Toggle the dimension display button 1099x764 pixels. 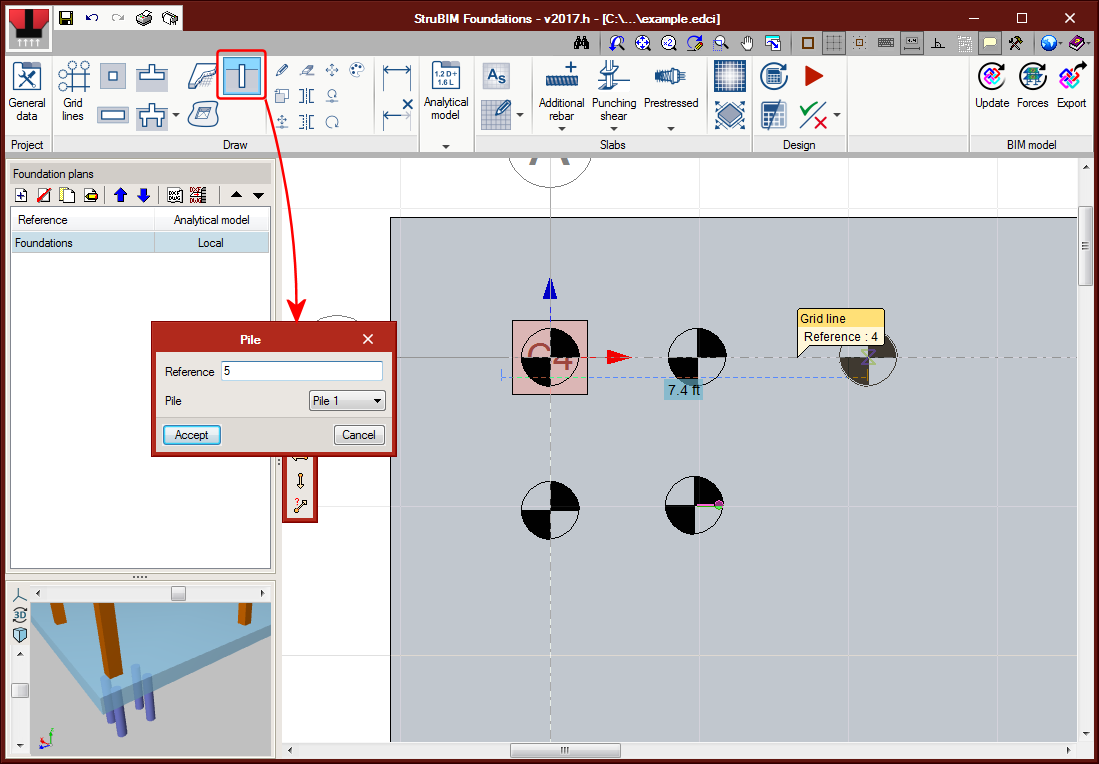[x=911, y=43]
